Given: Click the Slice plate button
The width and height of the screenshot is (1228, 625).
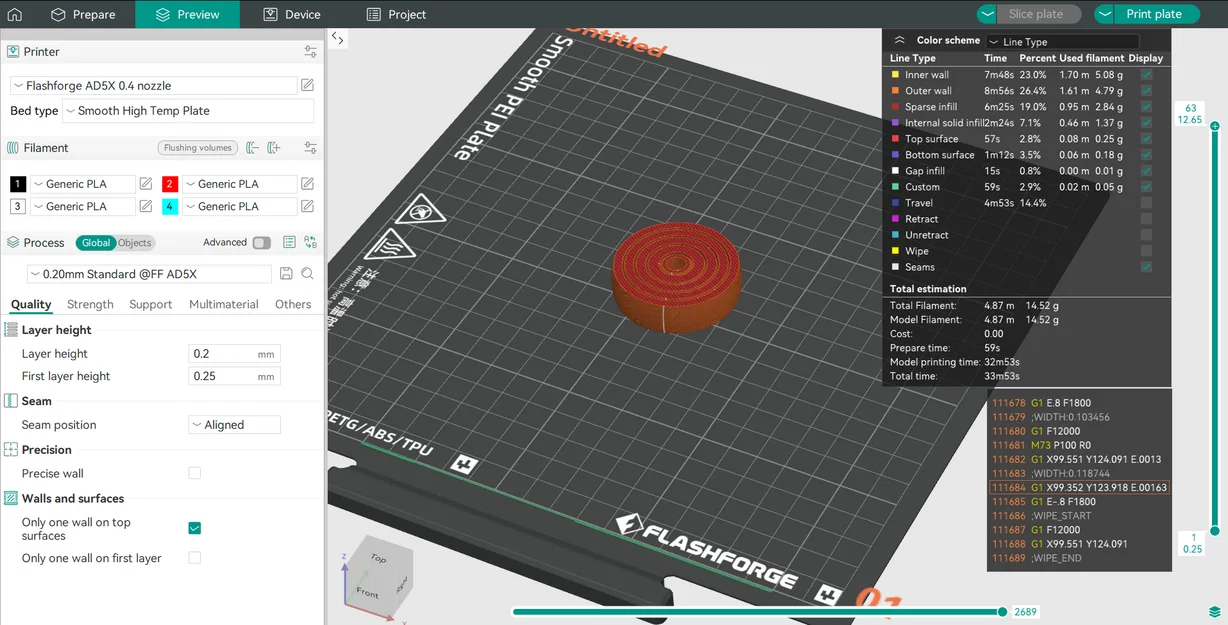Looking at the screenshot, I should [x=1038, y=14].
